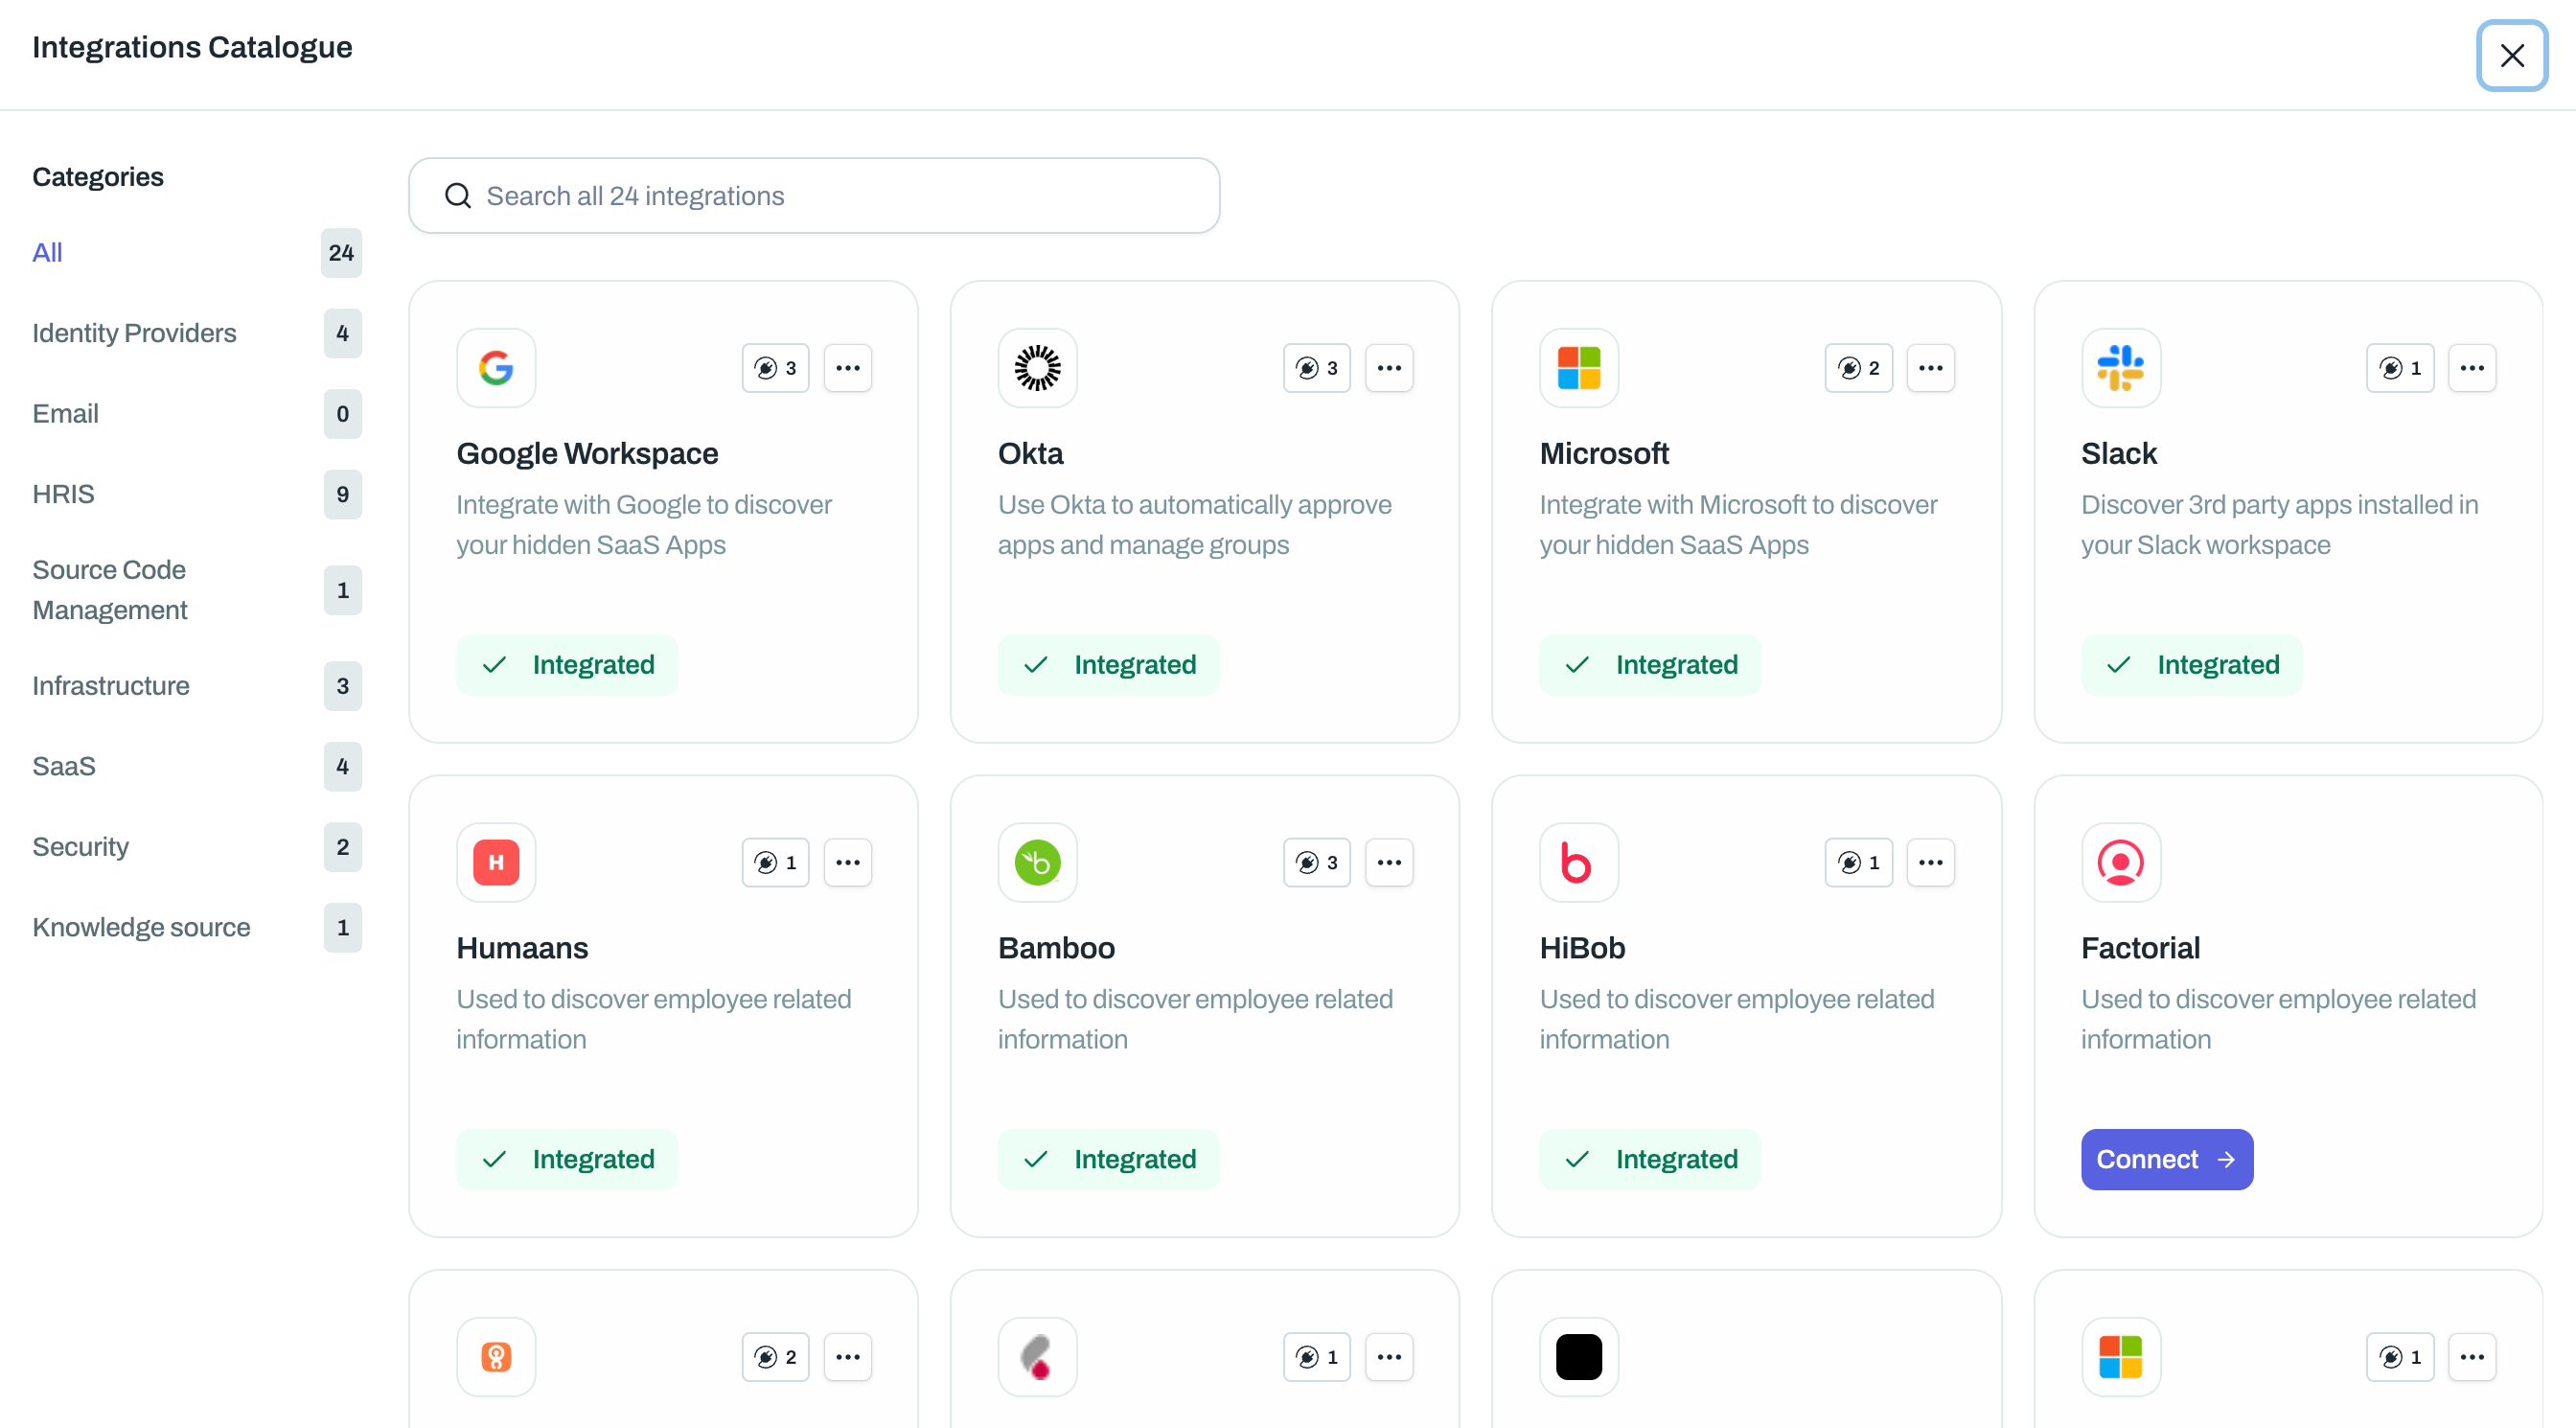Focus the Search all 24 integrations field
This screenshot has height=1428, width=2576.
(x=830, y=196)
